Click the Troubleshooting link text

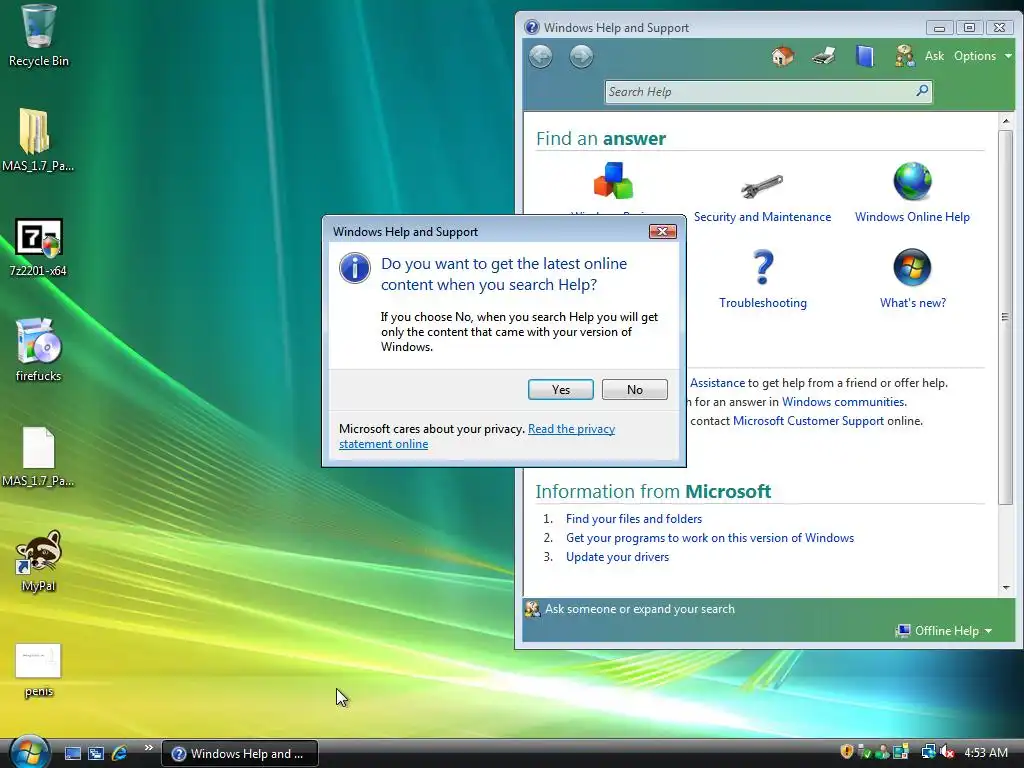[x=762, y=303]
